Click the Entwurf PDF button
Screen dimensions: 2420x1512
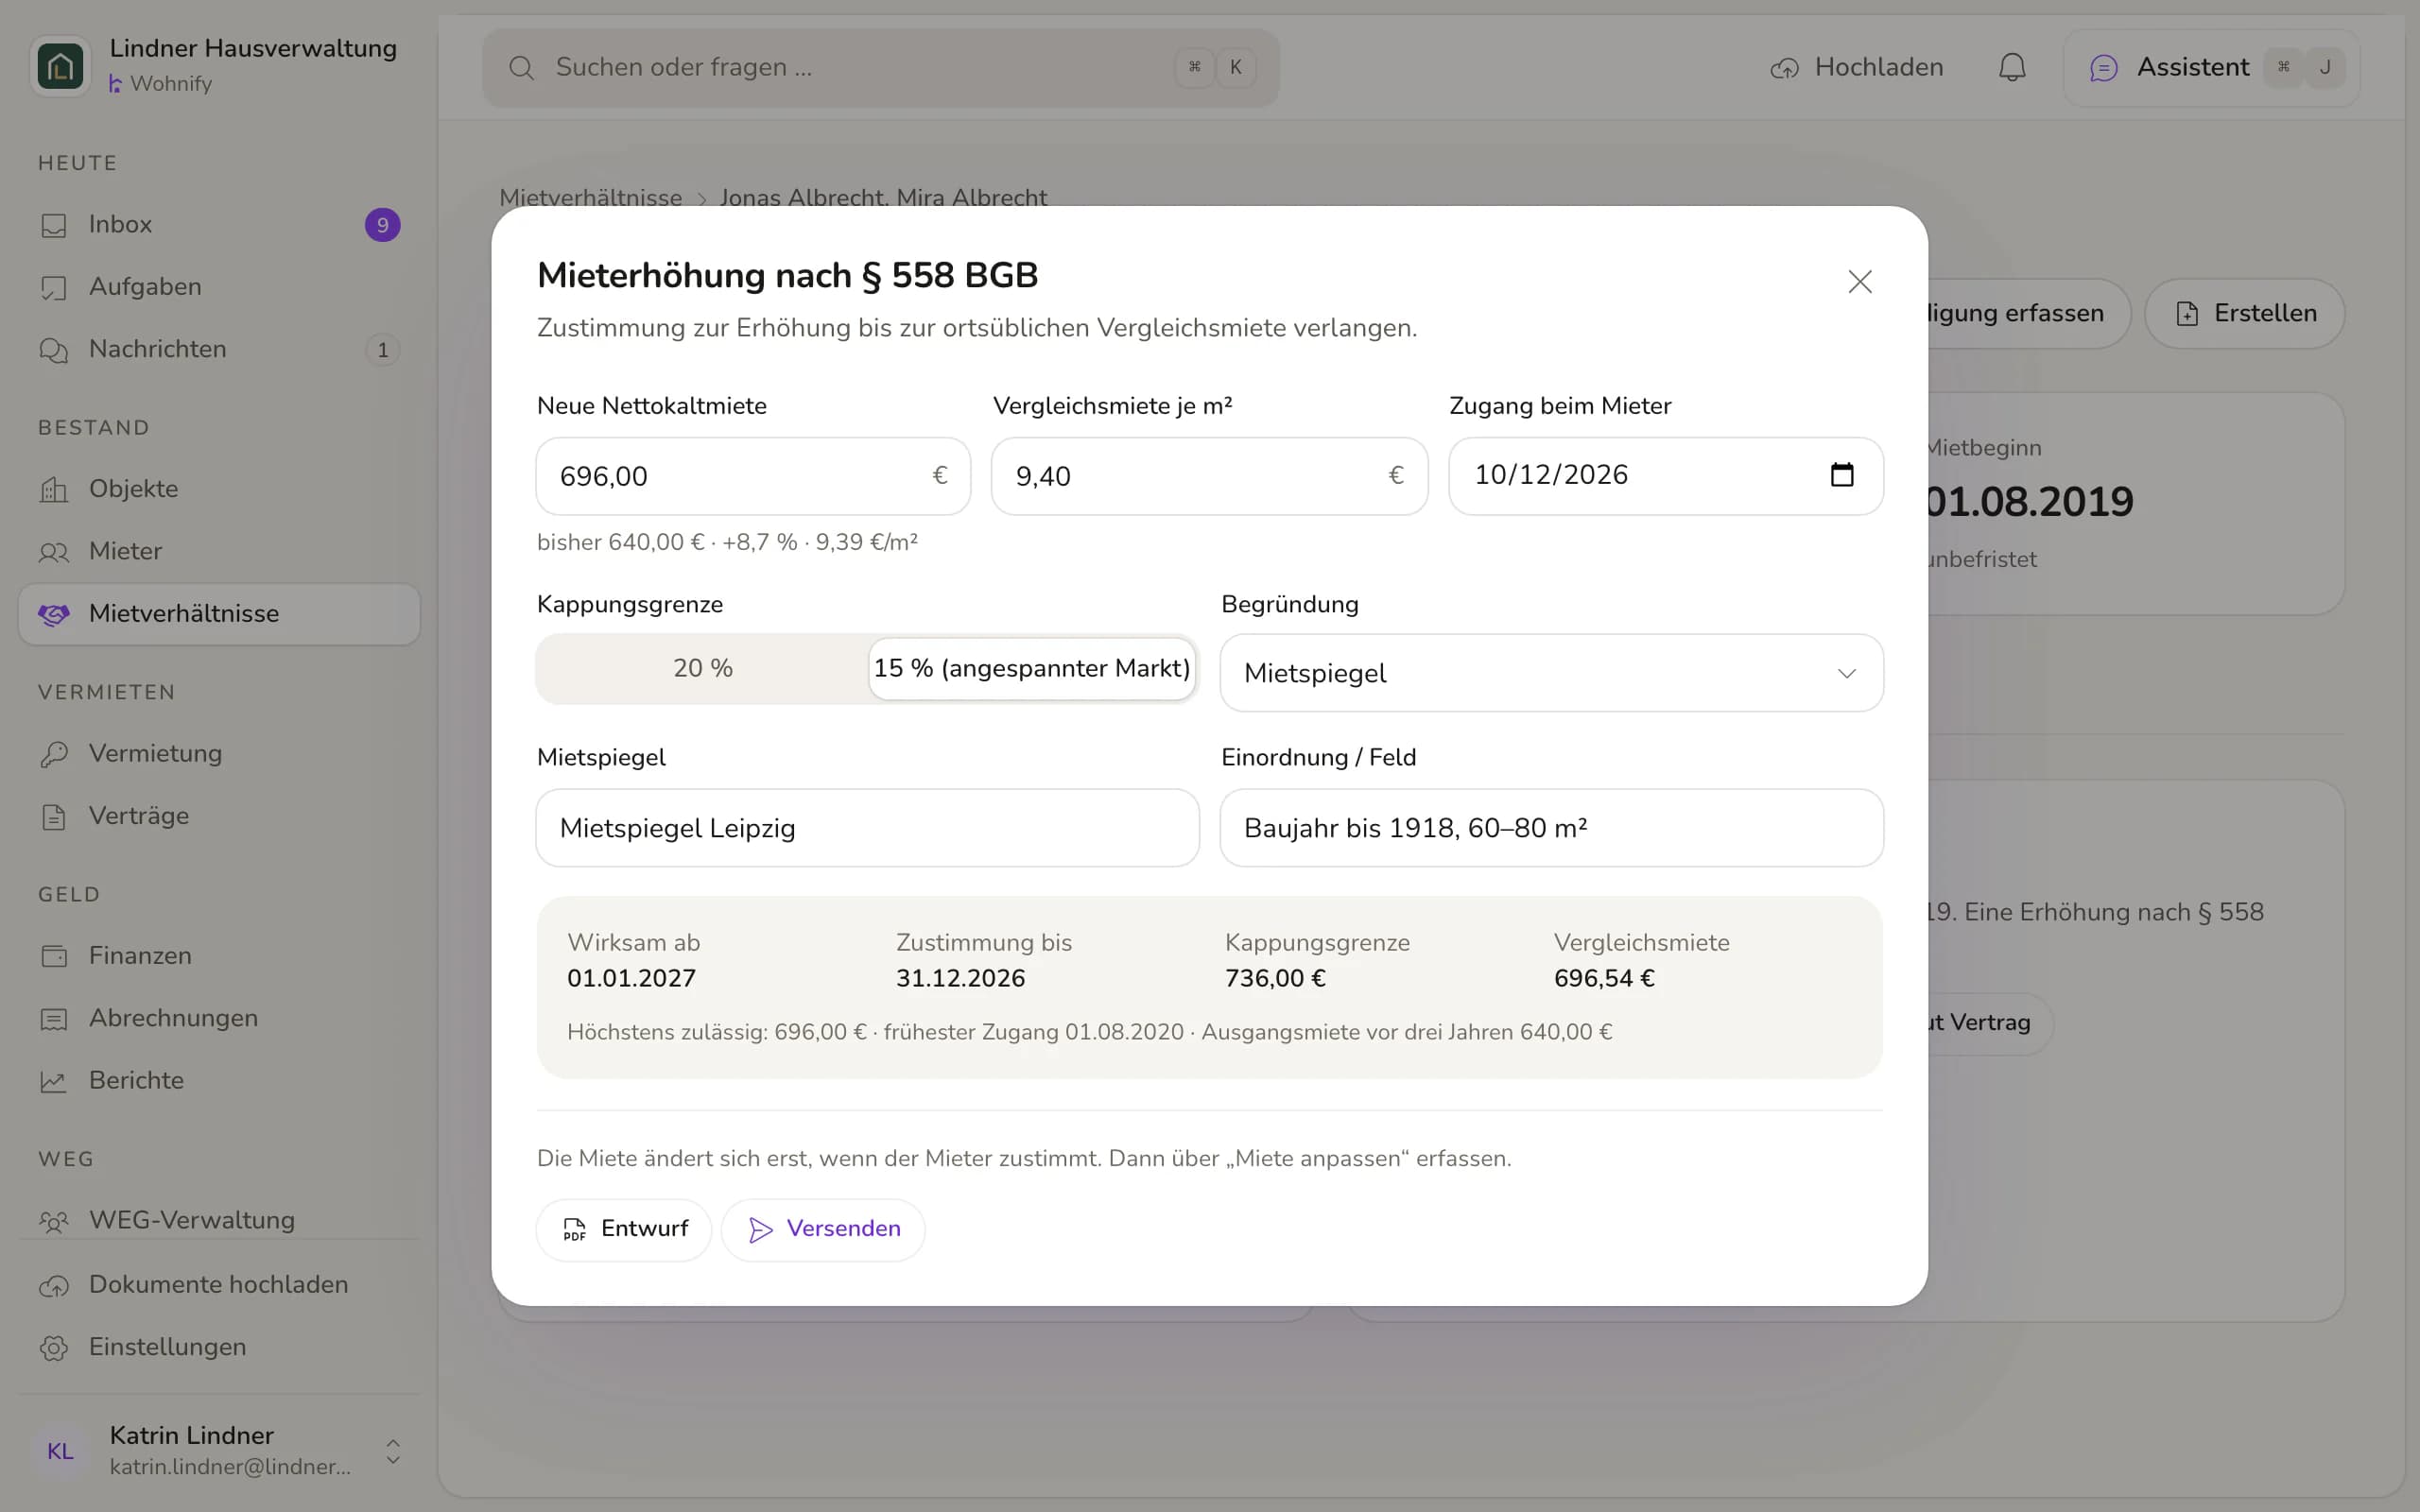(624, 1229)
